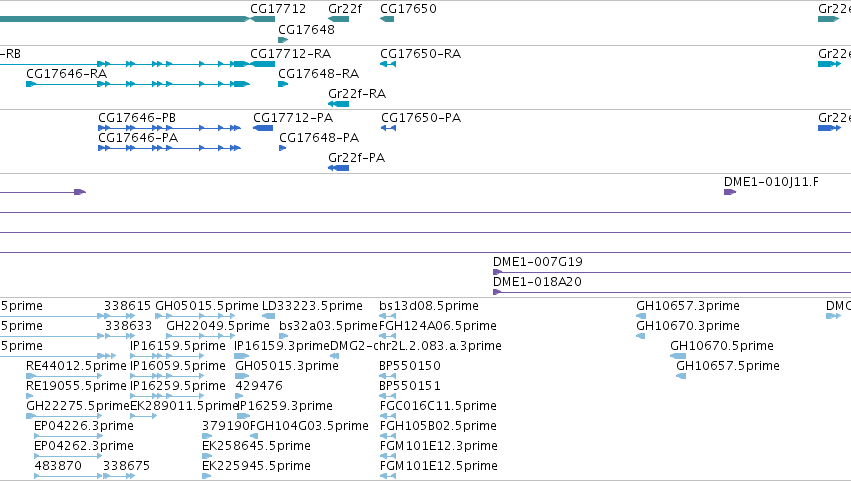The image size is (851, 481).
Task: Select EST IP16059.5prime
Action: click(x=178, y=366)
